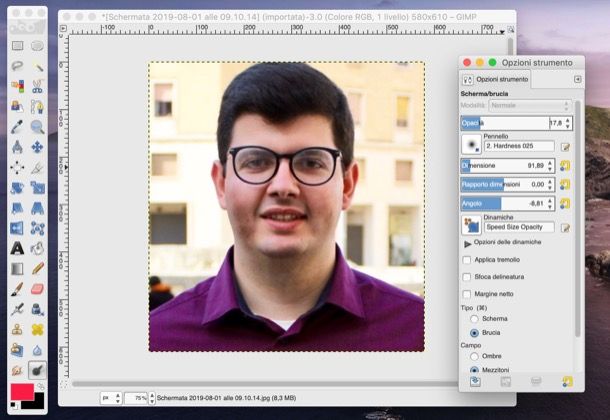
Task: Select the Perspective Clone tool
Action: [17, 350]
